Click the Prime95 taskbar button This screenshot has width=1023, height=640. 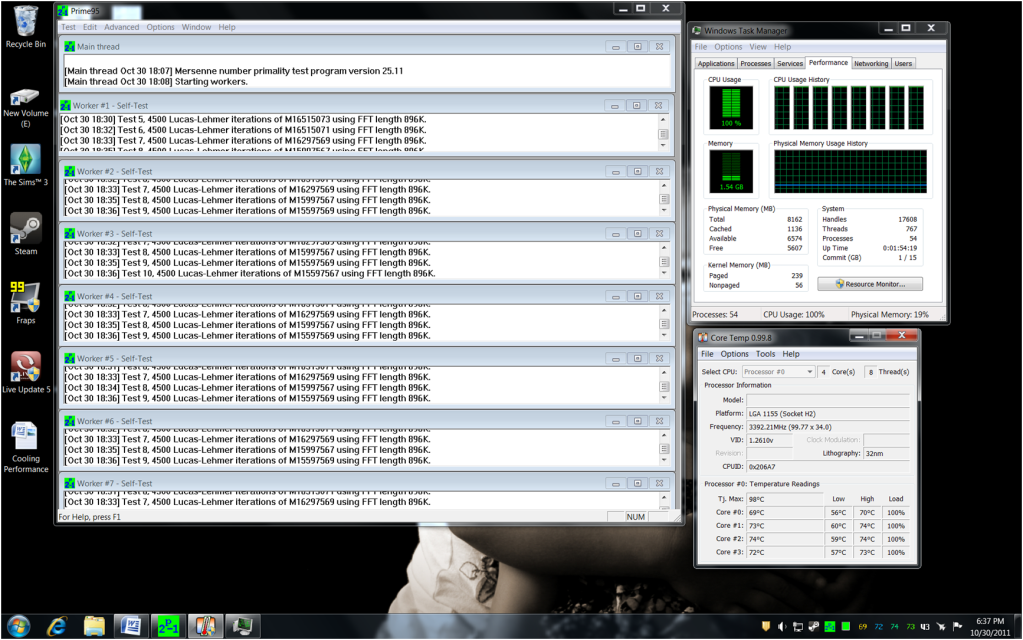pos(168,626)
